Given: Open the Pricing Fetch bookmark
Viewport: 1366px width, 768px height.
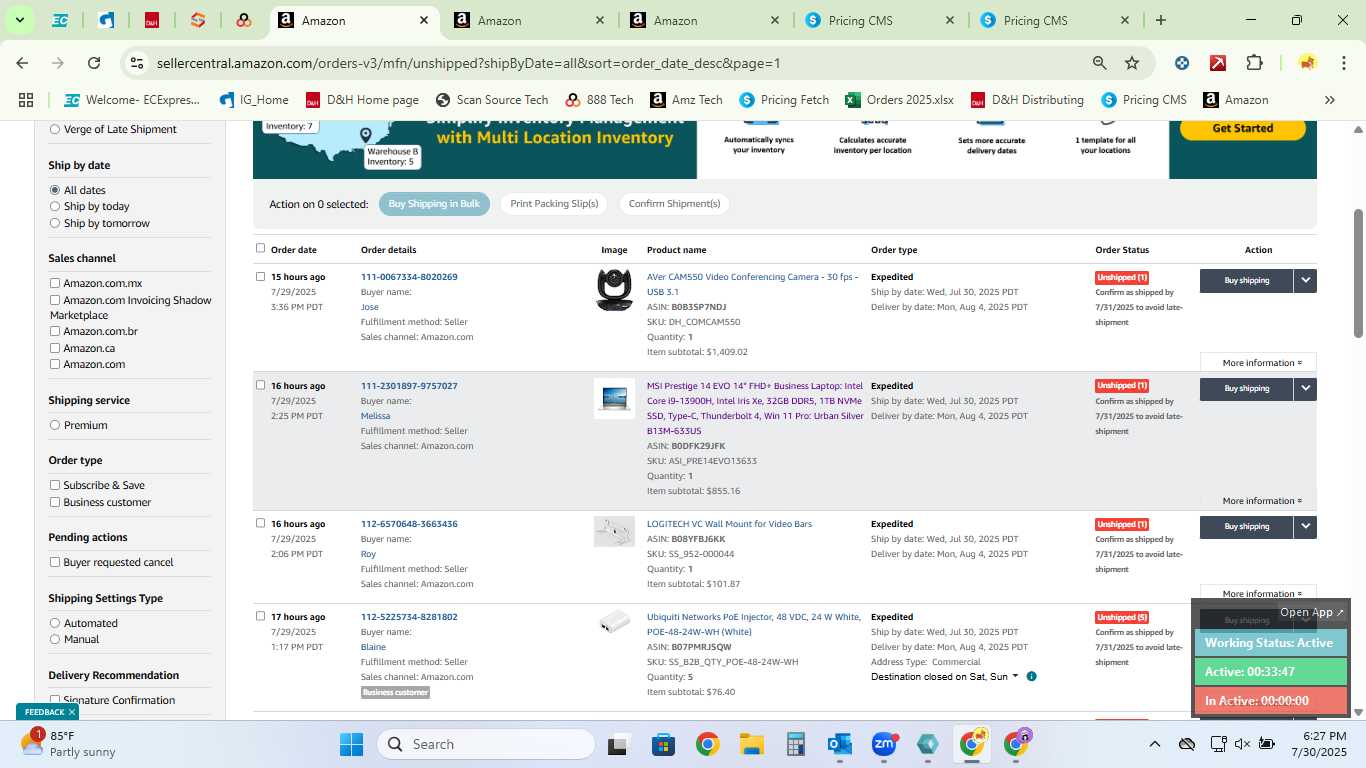Looking at the screenshot, I should tap(784, 100).
